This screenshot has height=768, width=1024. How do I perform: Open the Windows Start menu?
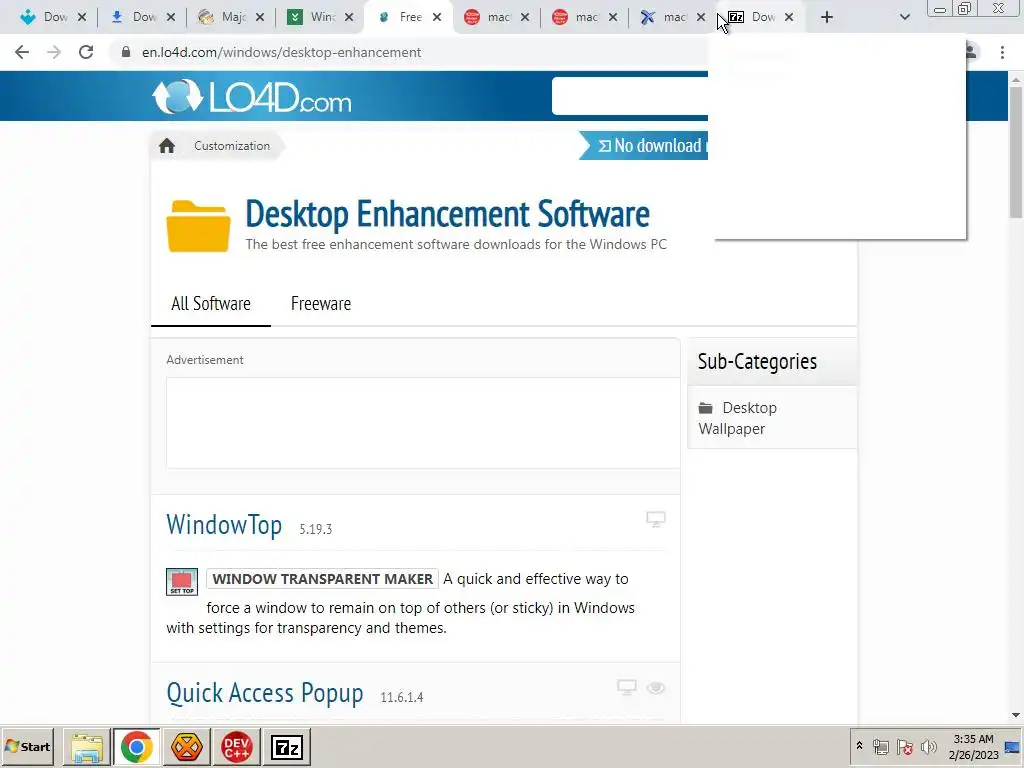click(27, 746)
